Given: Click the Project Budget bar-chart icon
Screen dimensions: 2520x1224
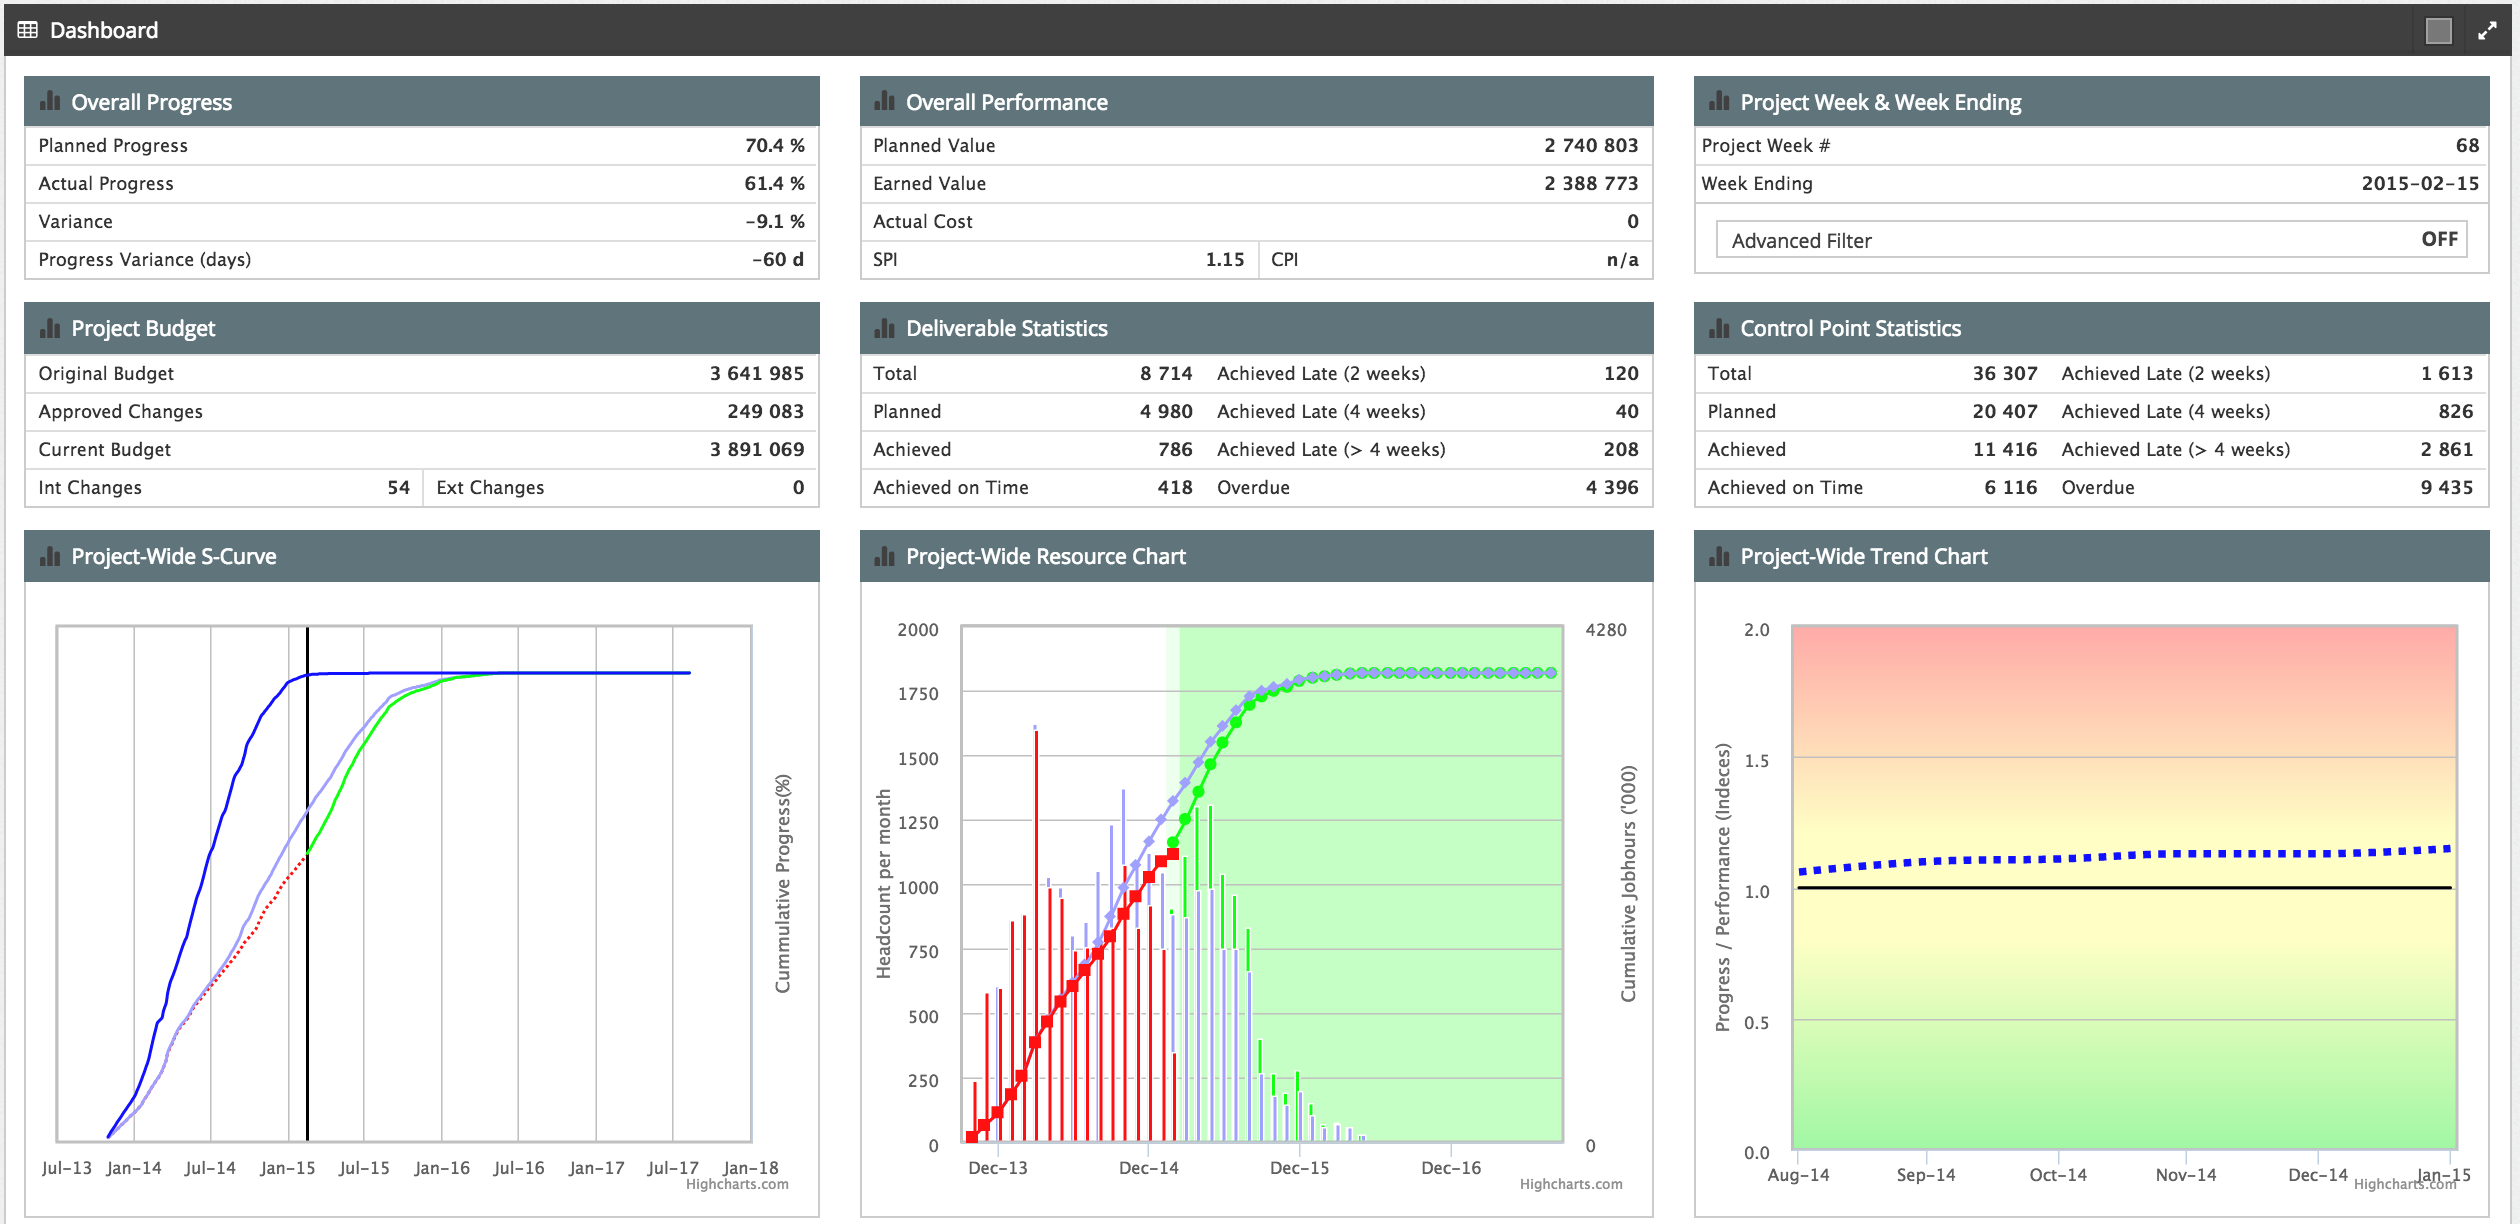Looking at the screenshot, I should pyautogui.click(x=50, y=328).
